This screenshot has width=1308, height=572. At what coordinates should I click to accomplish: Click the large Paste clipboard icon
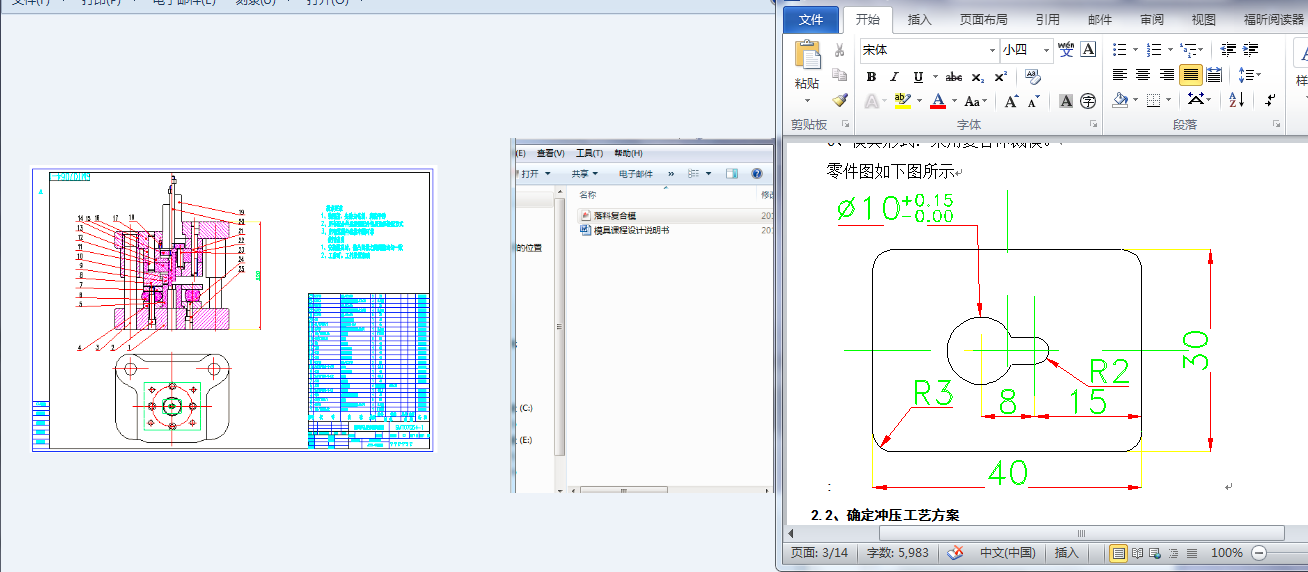807,56
